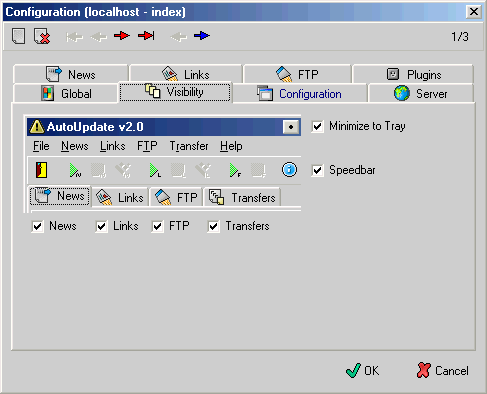Click the red last-record arrow
Viewport: 487px width, 394px height.
146,35
